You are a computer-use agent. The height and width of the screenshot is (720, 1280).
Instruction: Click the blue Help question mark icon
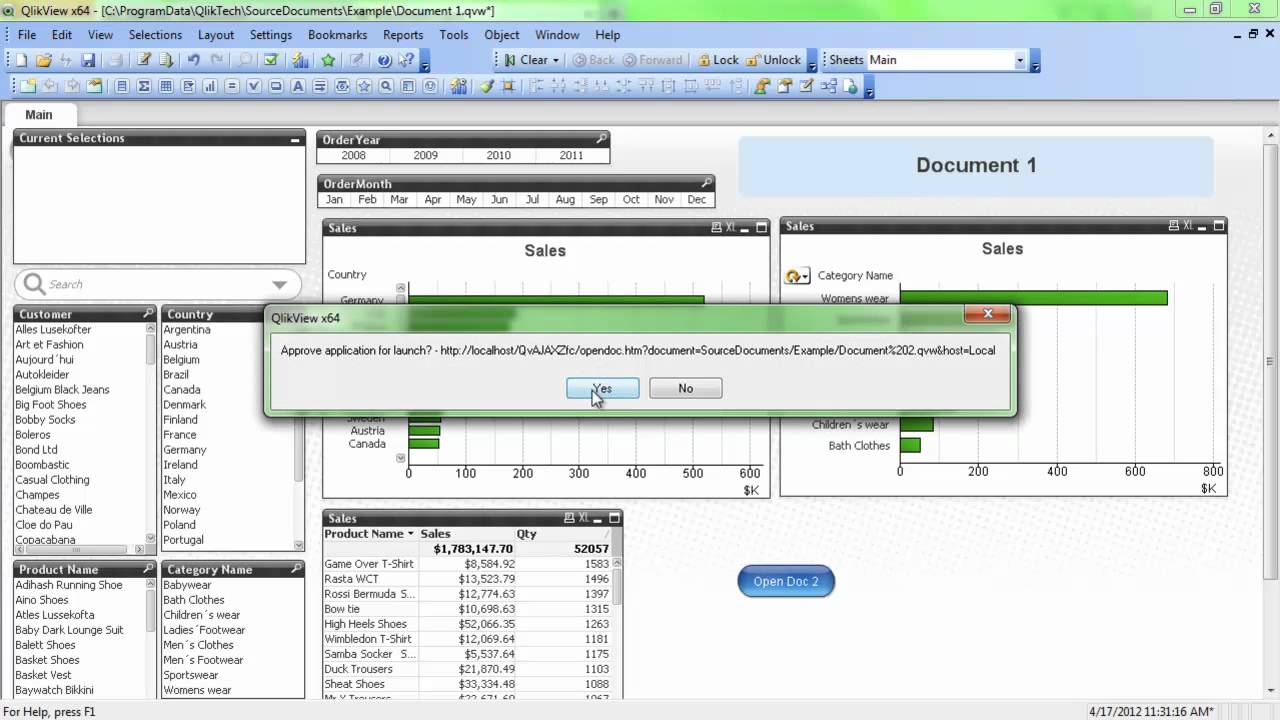pos(384,60)
